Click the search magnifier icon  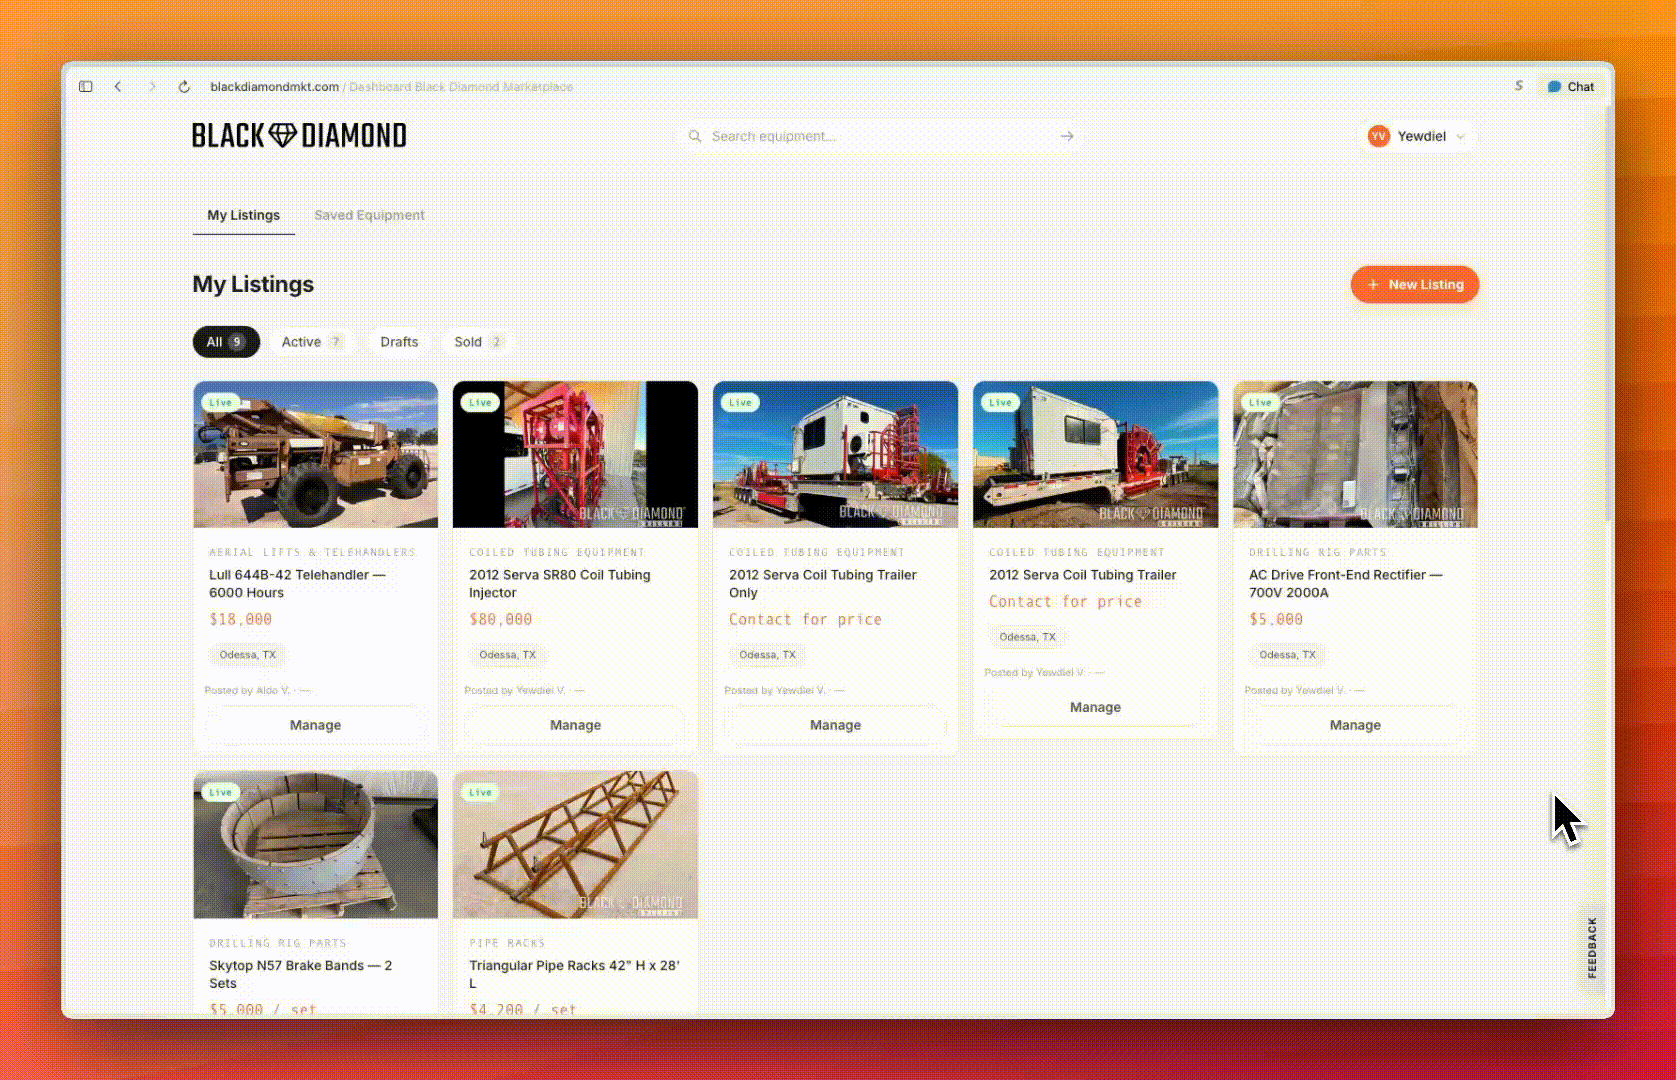tap(695, 136)
